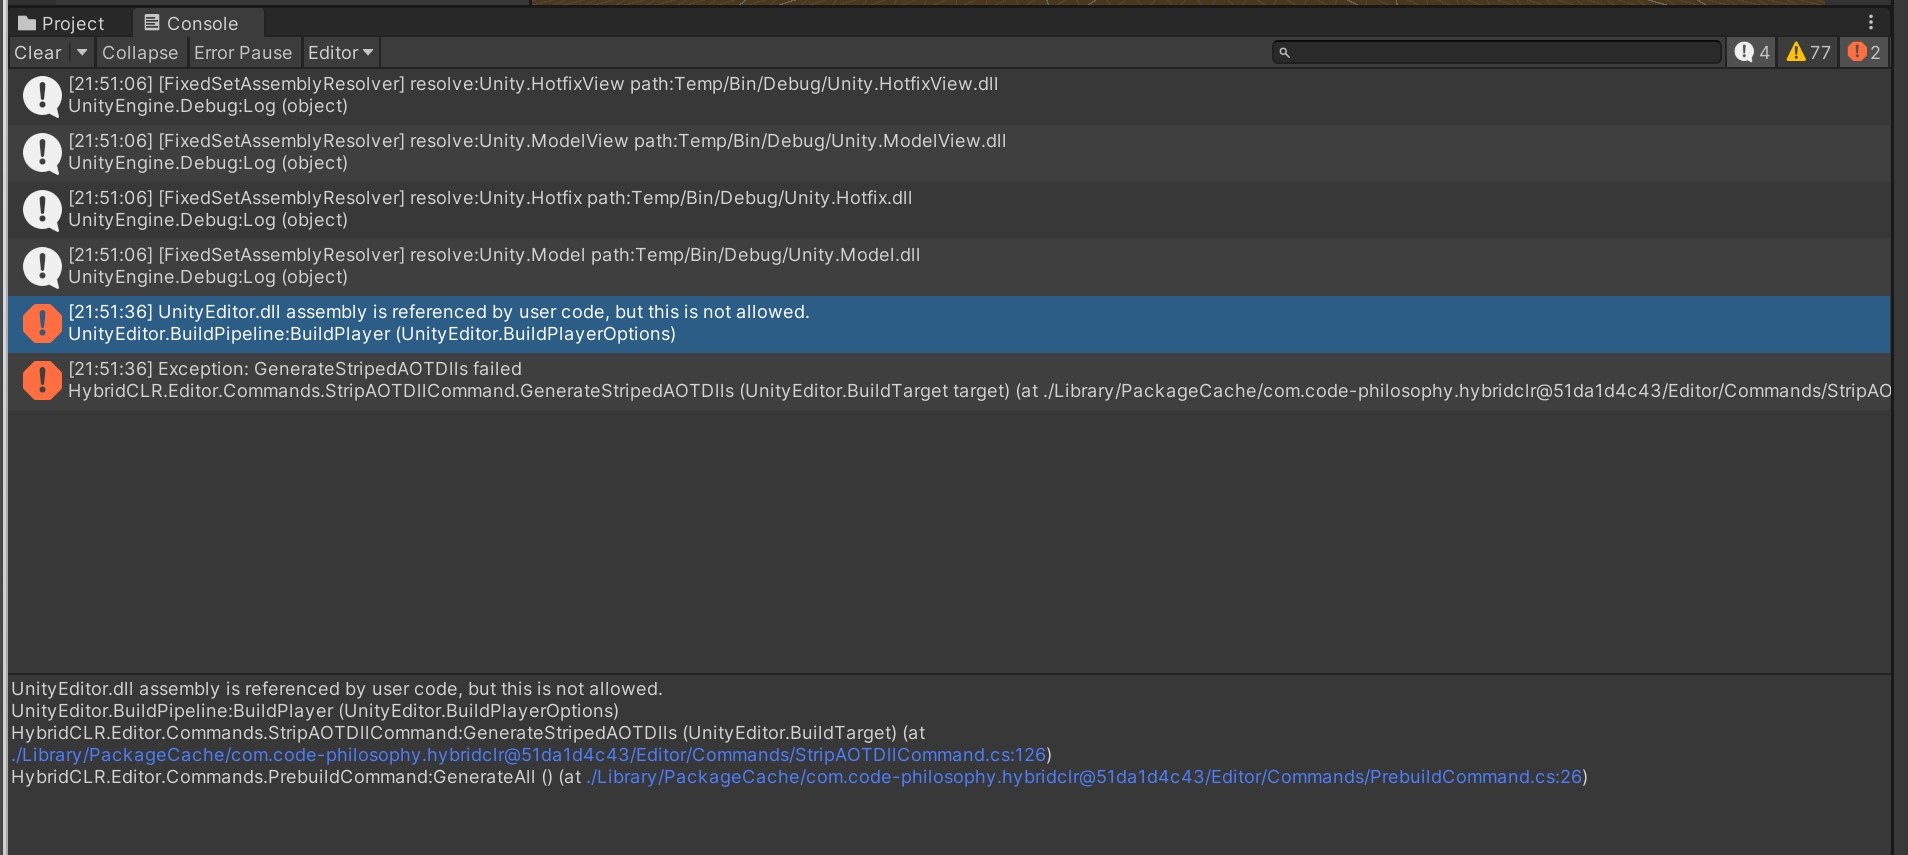Select the UnityEditor.dll assembly referenced error entry

coord(949,324)
